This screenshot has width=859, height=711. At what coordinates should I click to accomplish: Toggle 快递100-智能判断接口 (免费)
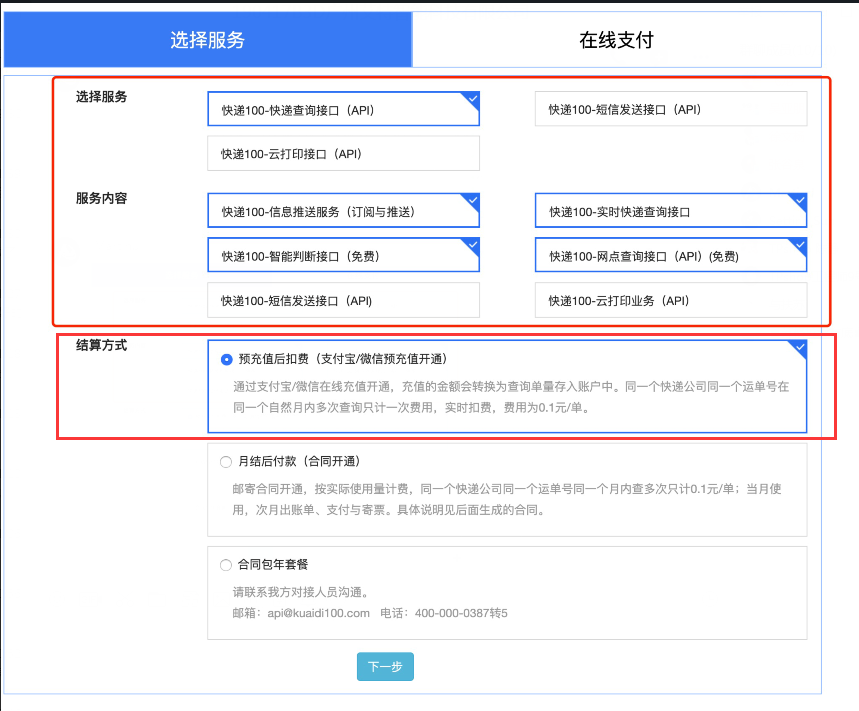click(343, 255)
